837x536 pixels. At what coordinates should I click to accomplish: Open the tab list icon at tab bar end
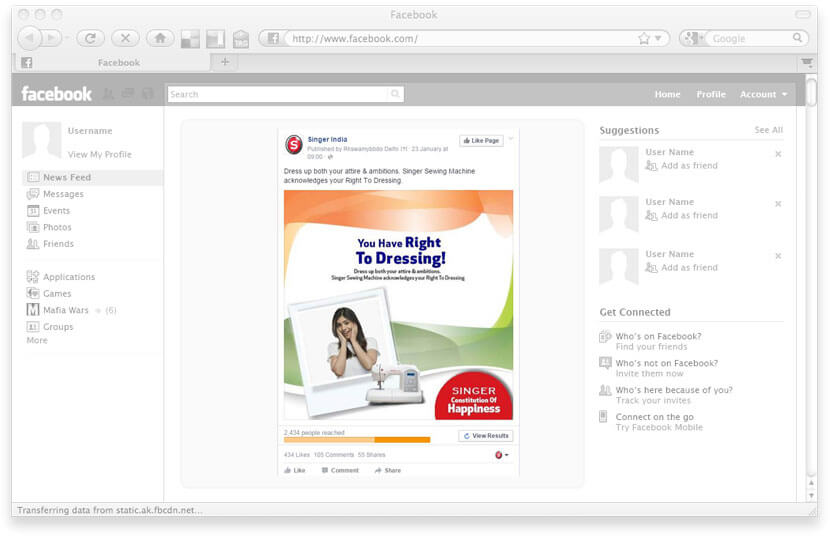pyautogui.click(x=807, y=62)
